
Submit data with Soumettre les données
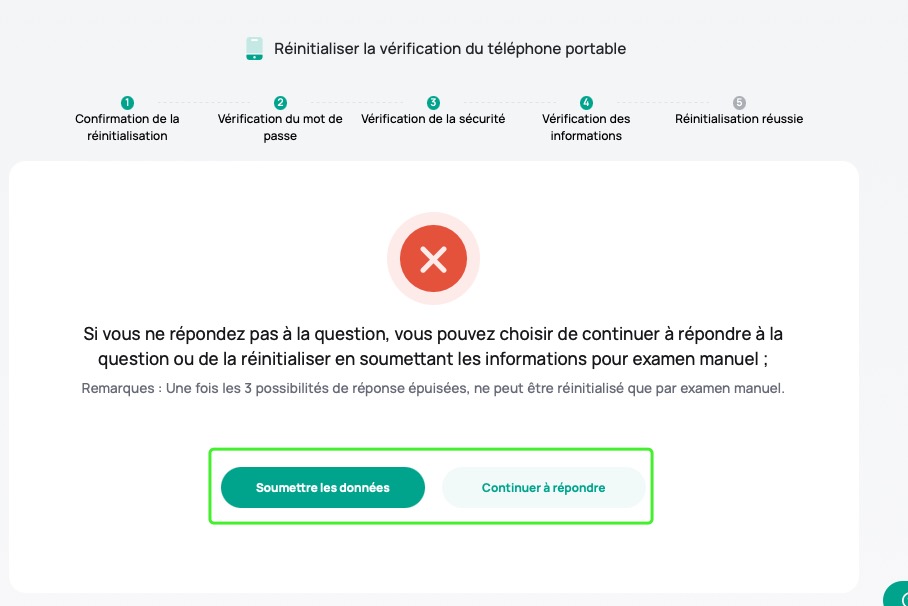(x=323, y=487)
